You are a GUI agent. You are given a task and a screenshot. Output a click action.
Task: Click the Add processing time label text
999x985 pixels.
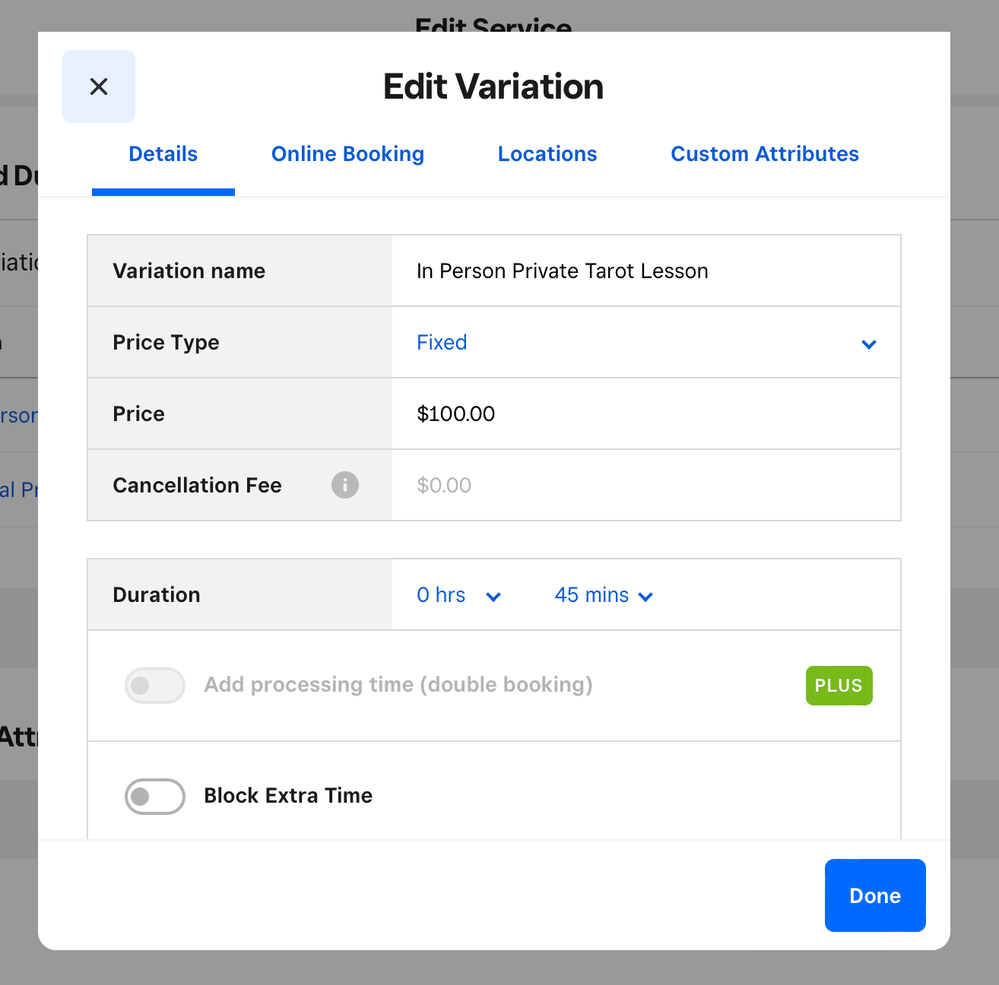coord(398,685)
